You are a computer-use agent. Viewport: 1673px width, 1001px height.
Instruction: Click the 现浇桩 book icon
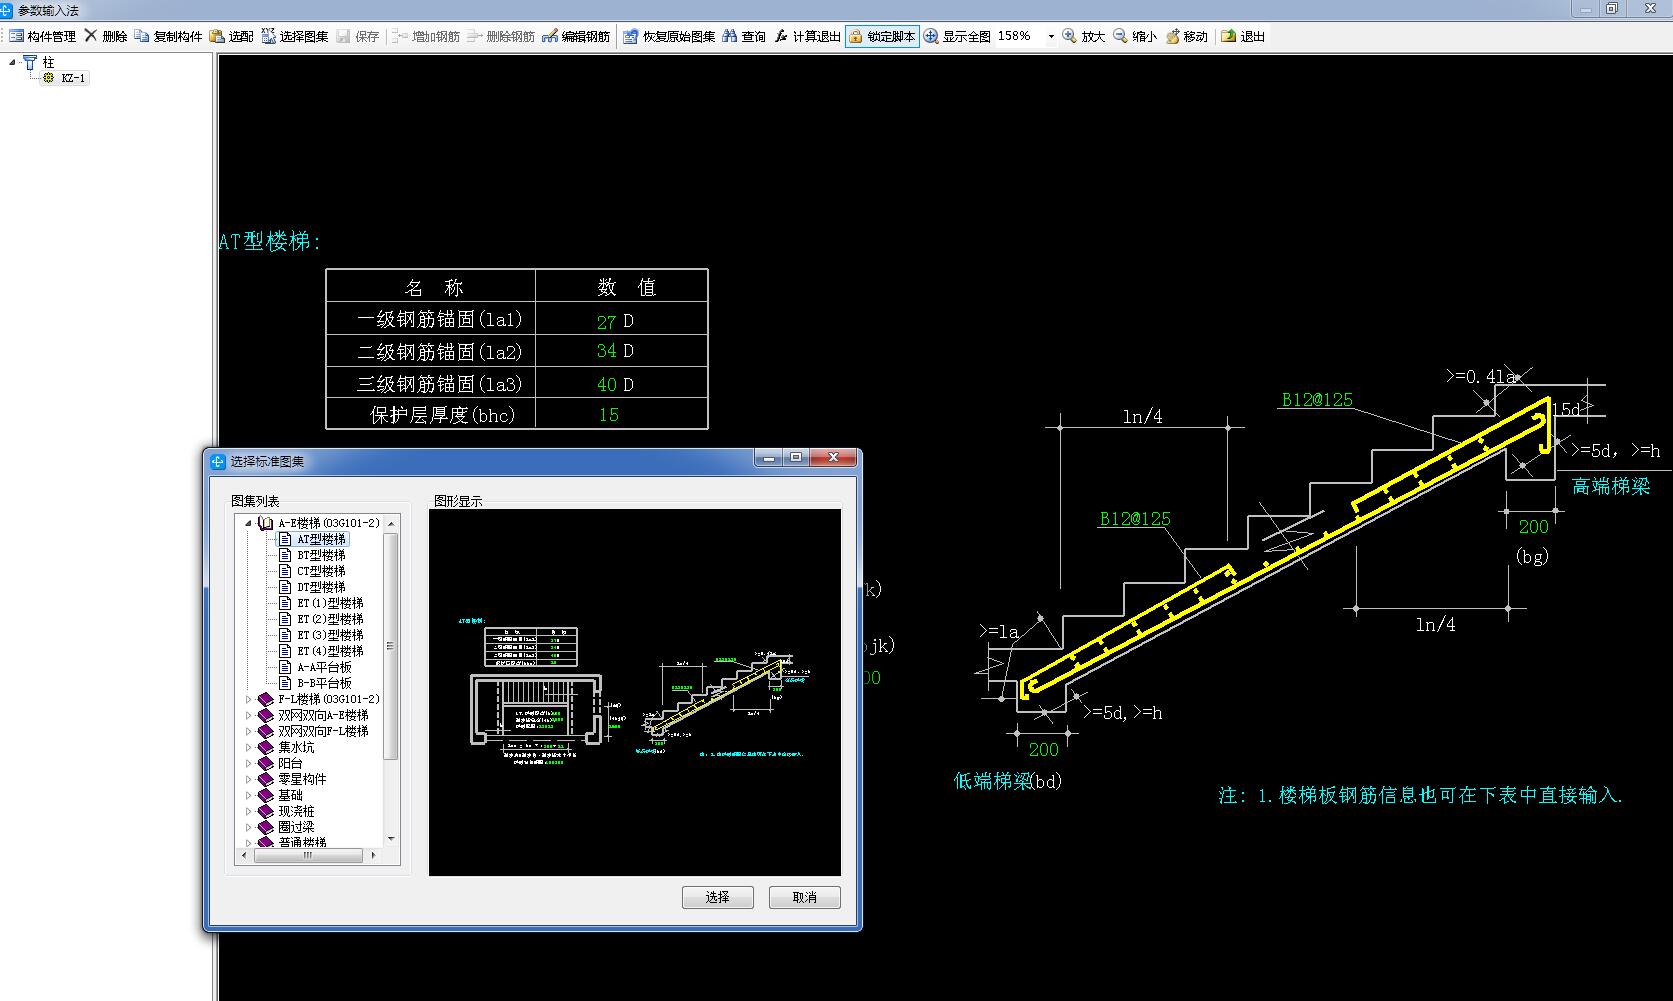coord(265,811)
